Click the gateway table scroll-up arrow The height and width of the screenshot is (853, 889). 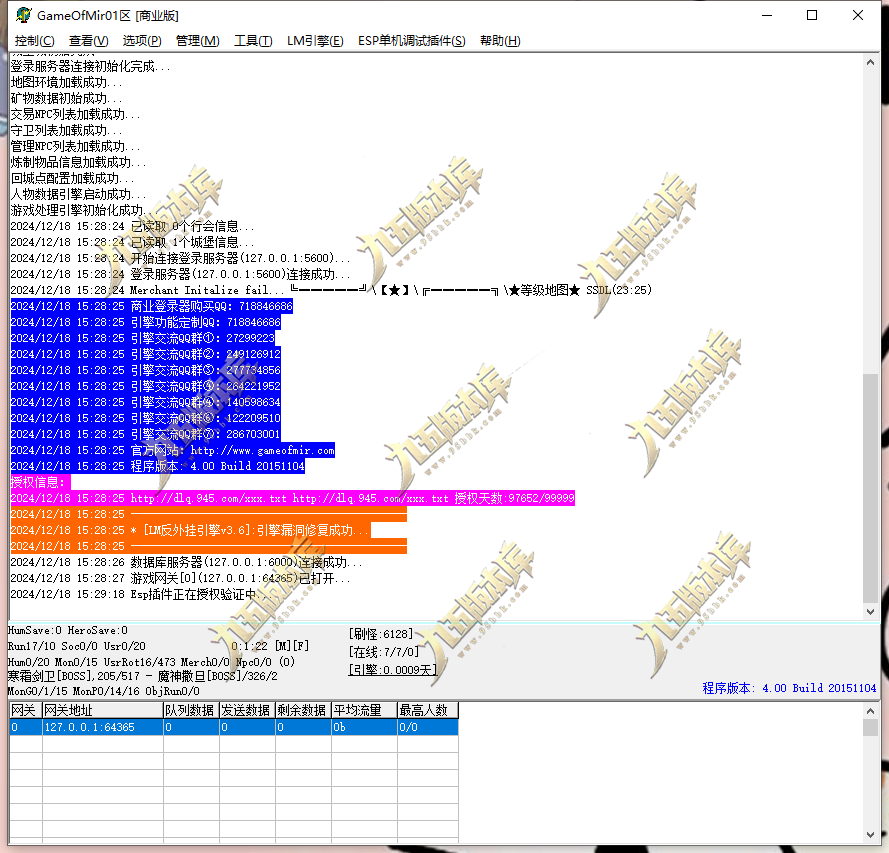tap(870, 710)
